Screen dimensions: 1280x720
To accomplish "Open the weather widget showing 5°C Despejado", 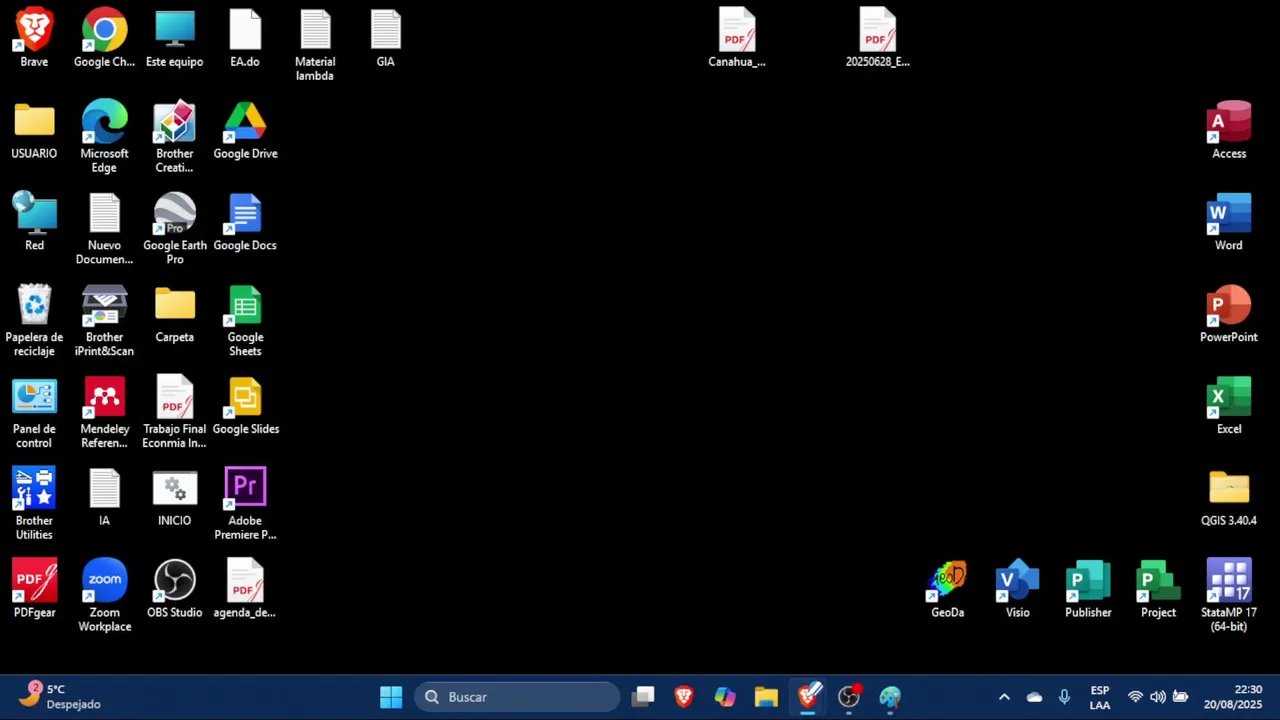I will coord(62,696).
